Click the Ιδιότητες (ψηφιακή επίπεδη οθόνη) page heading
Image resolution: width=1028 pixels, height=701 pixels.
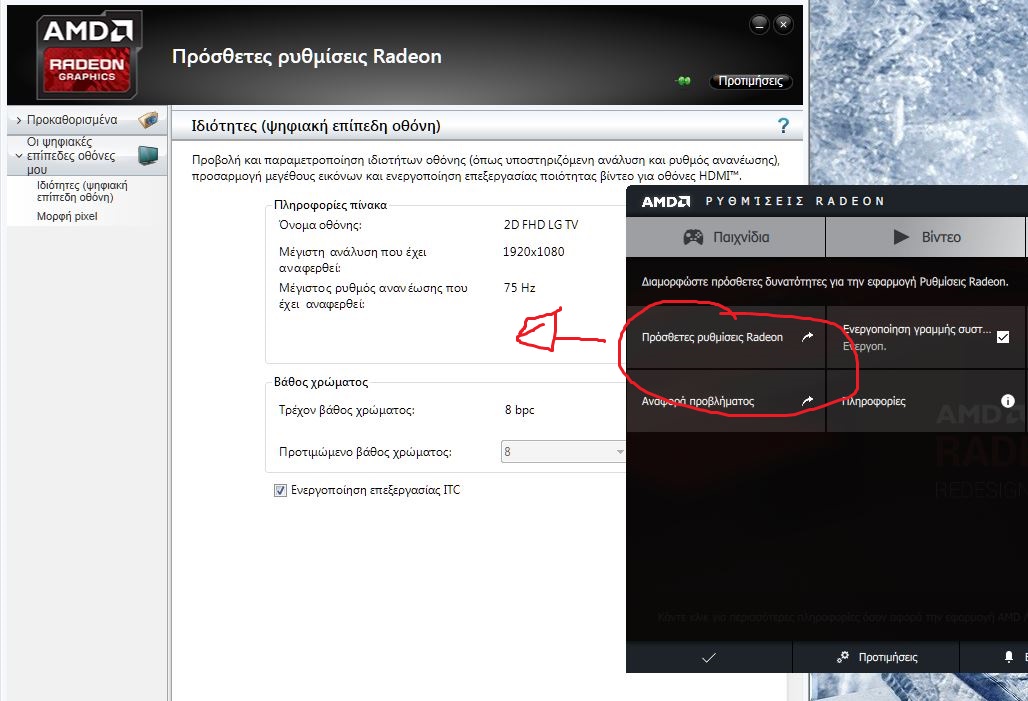[x=316, y=126]
